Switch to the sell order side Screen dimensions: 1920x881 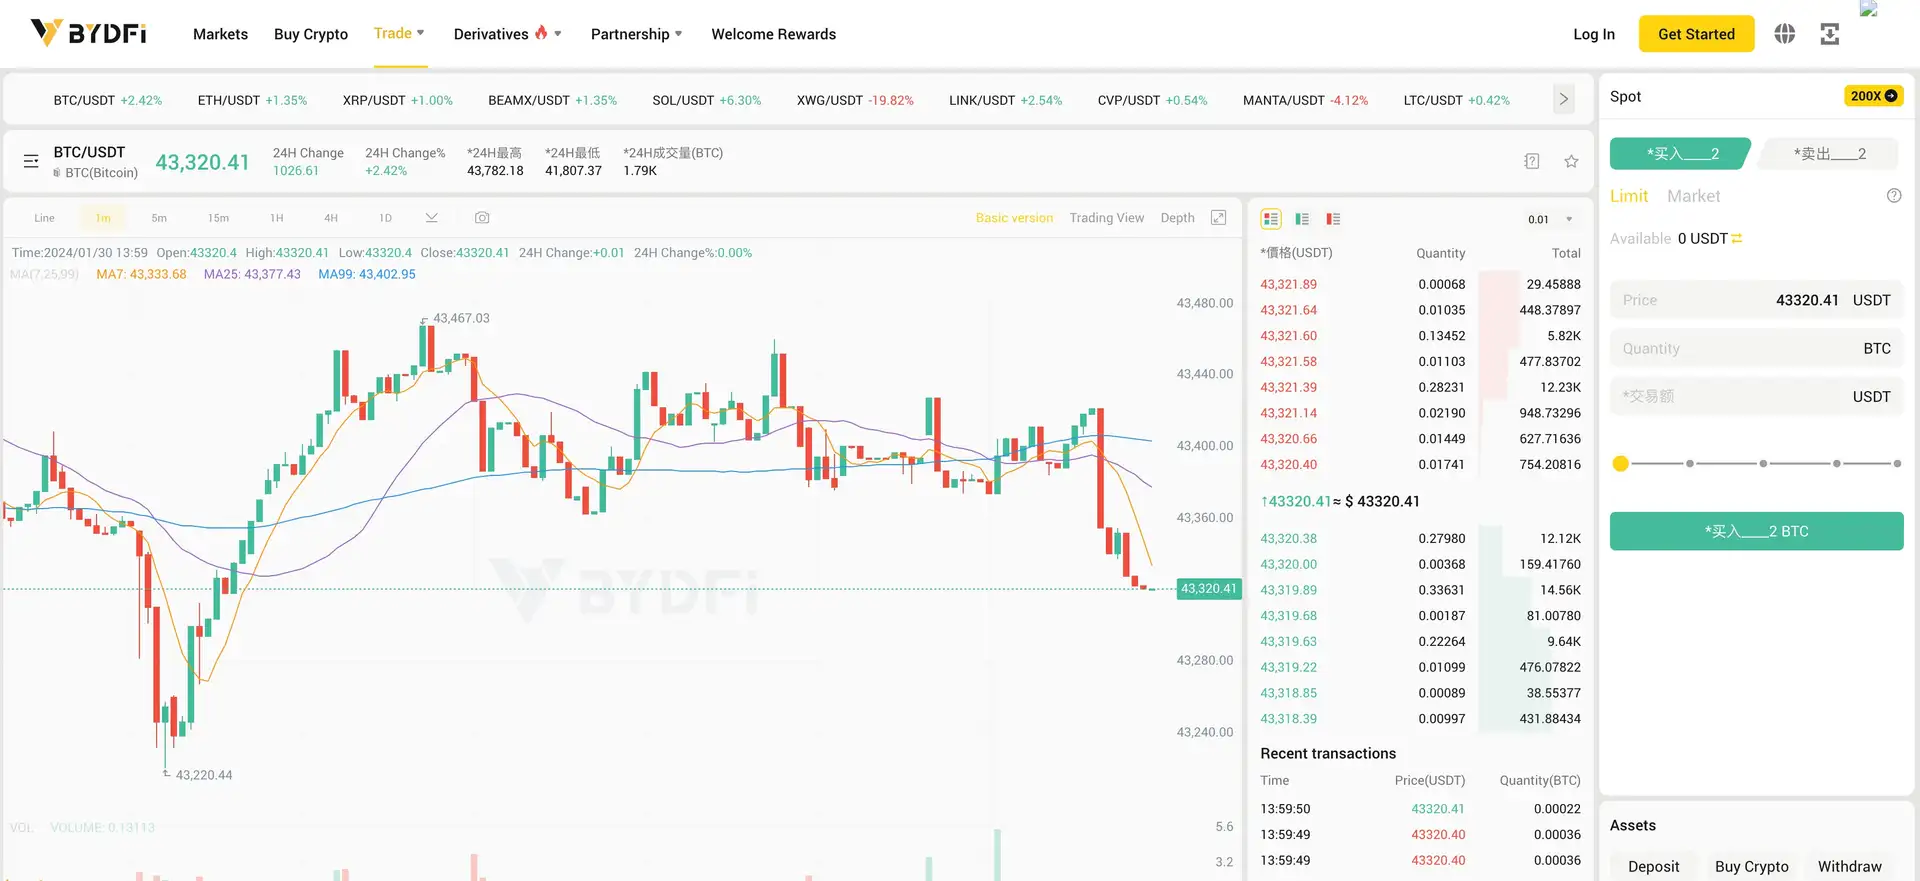point(1829,154)
